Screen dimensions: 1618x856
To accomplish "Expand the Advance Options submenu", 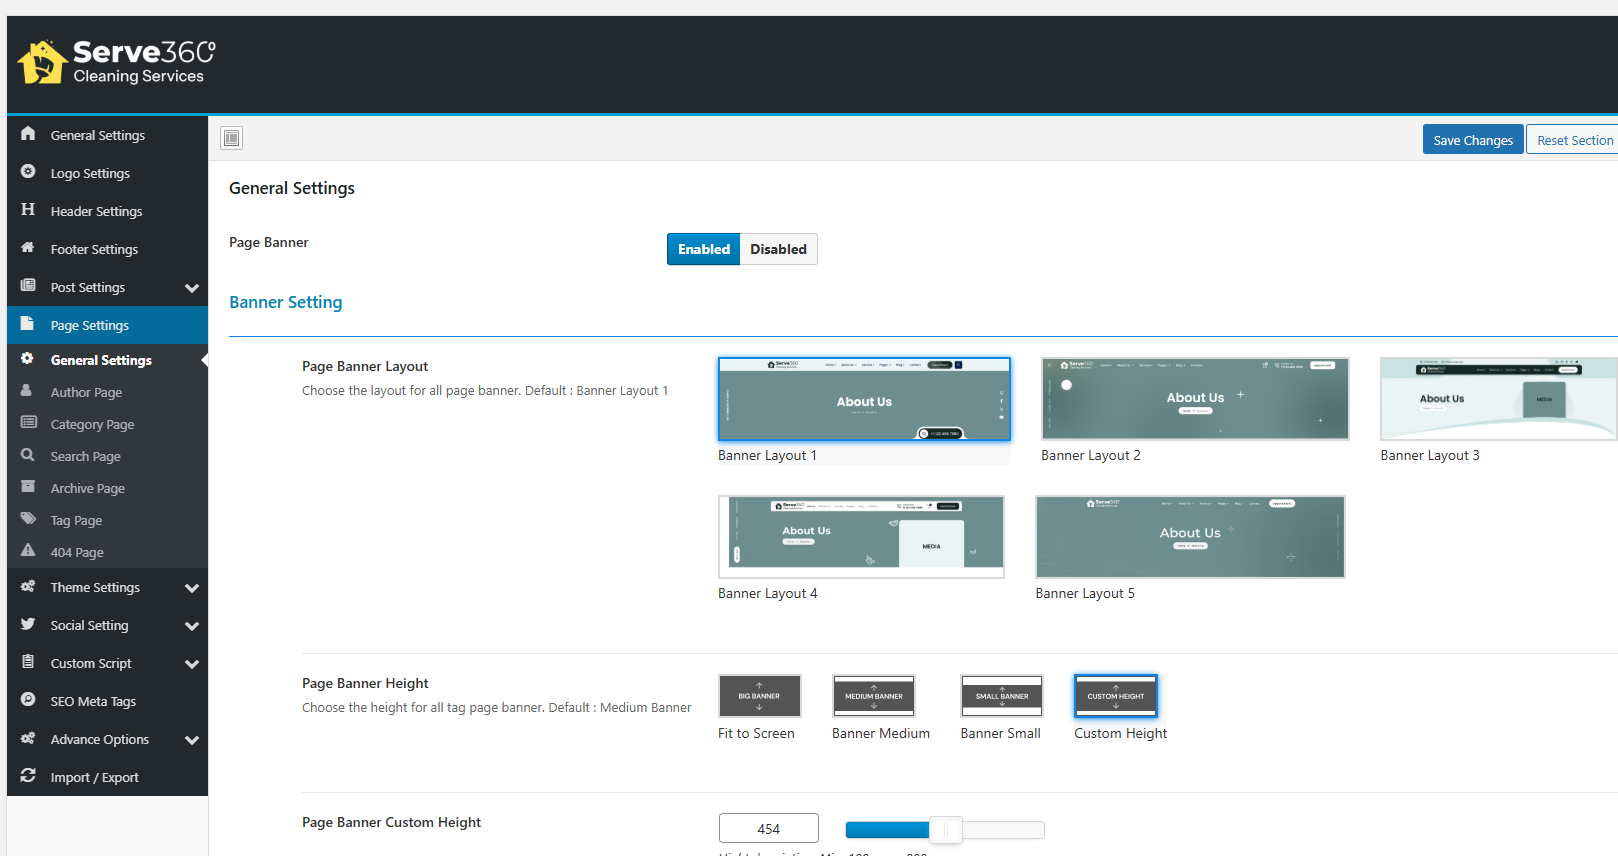I will 192,740.
